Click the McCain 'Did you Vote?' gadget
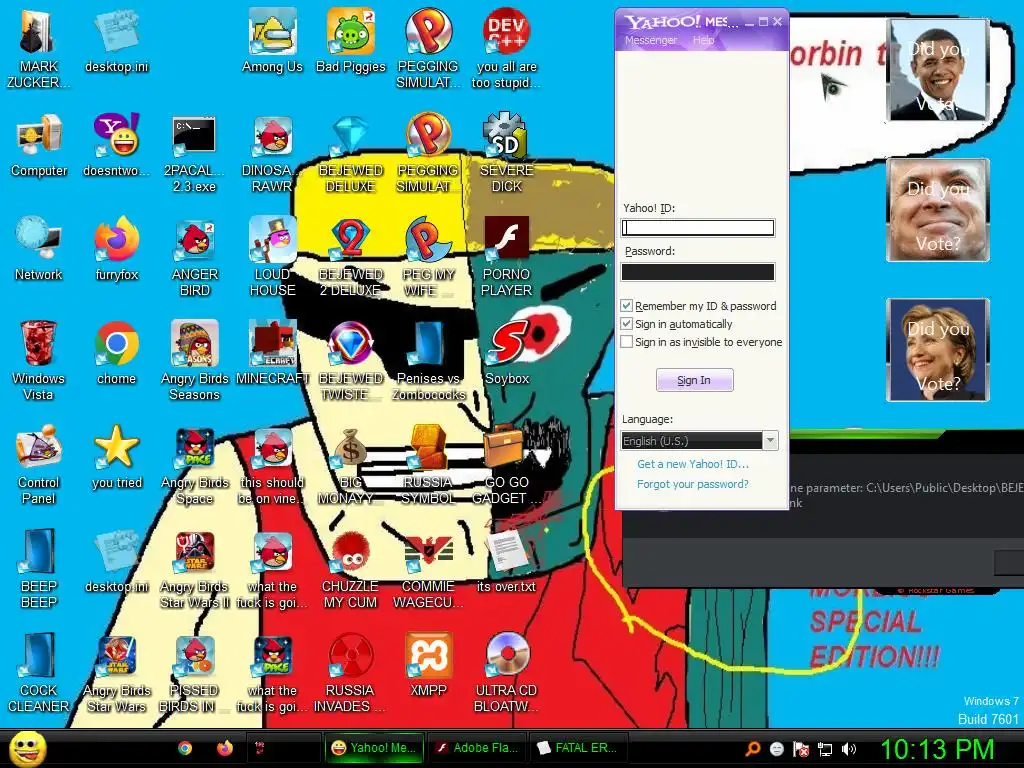1024x768 pixels. (938, 210)
